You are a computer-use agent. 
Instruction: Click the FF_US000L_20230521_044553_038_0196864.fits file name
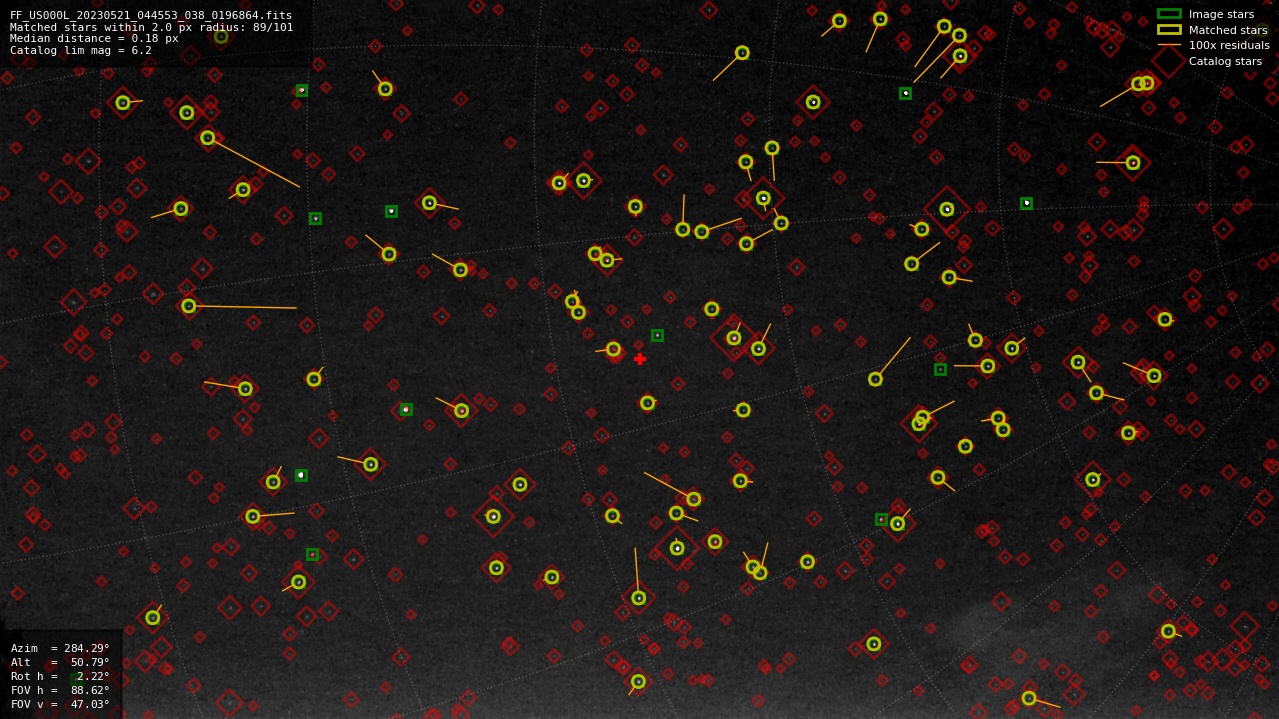[151, 15]
